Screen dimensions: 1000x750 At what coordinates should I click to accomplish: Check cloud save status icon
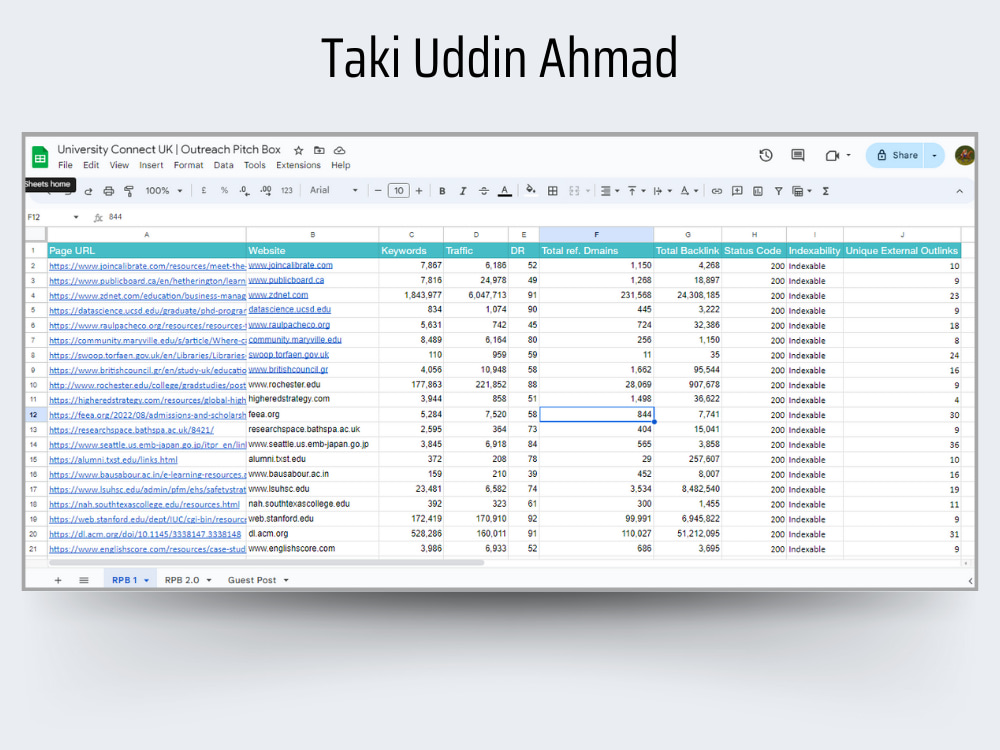click(339, 151)
